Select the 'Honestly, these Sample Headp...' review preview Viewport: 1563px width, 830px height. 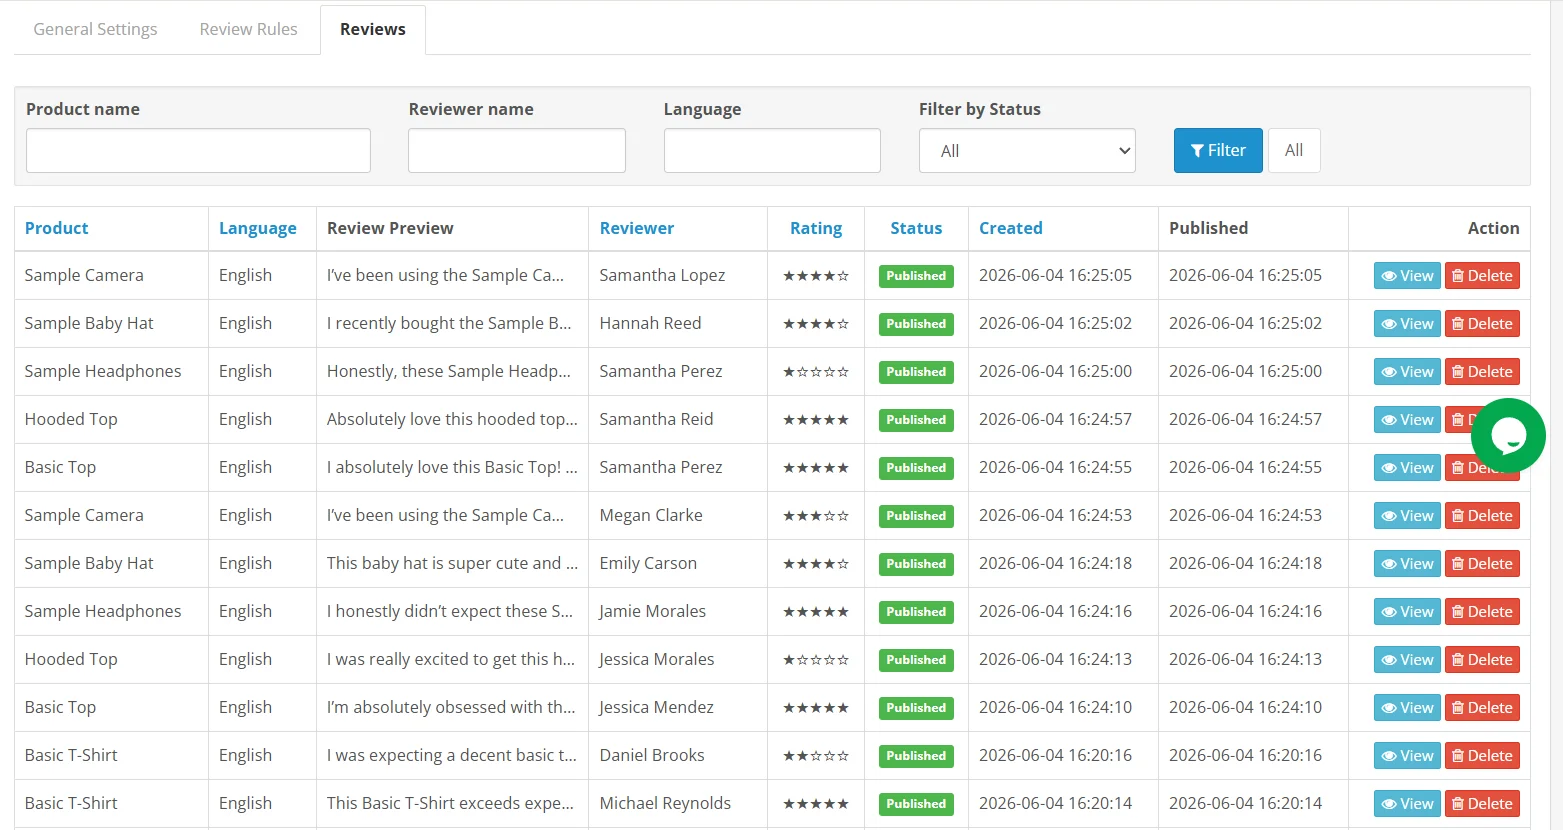[449, 371]
